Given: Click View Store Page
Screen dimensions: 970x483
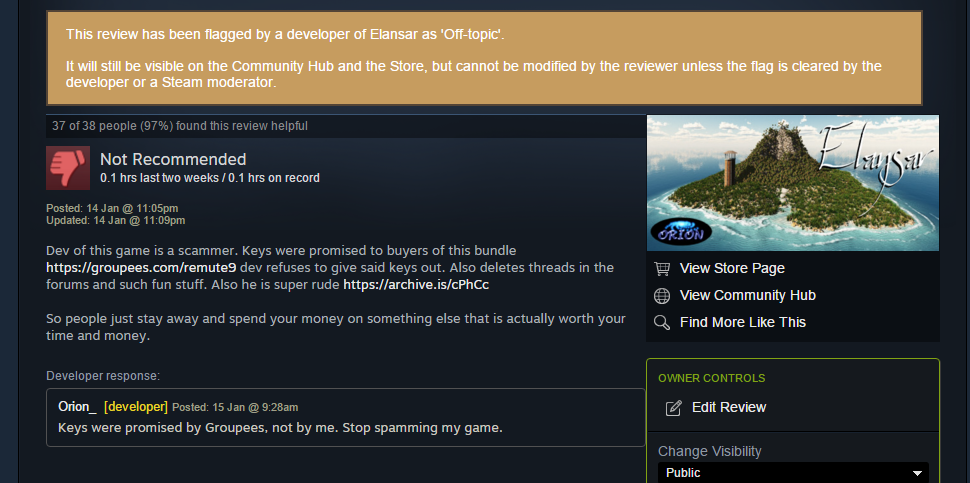Looking at the screenshot, I should pyautogui.click(x=732, y=268).
